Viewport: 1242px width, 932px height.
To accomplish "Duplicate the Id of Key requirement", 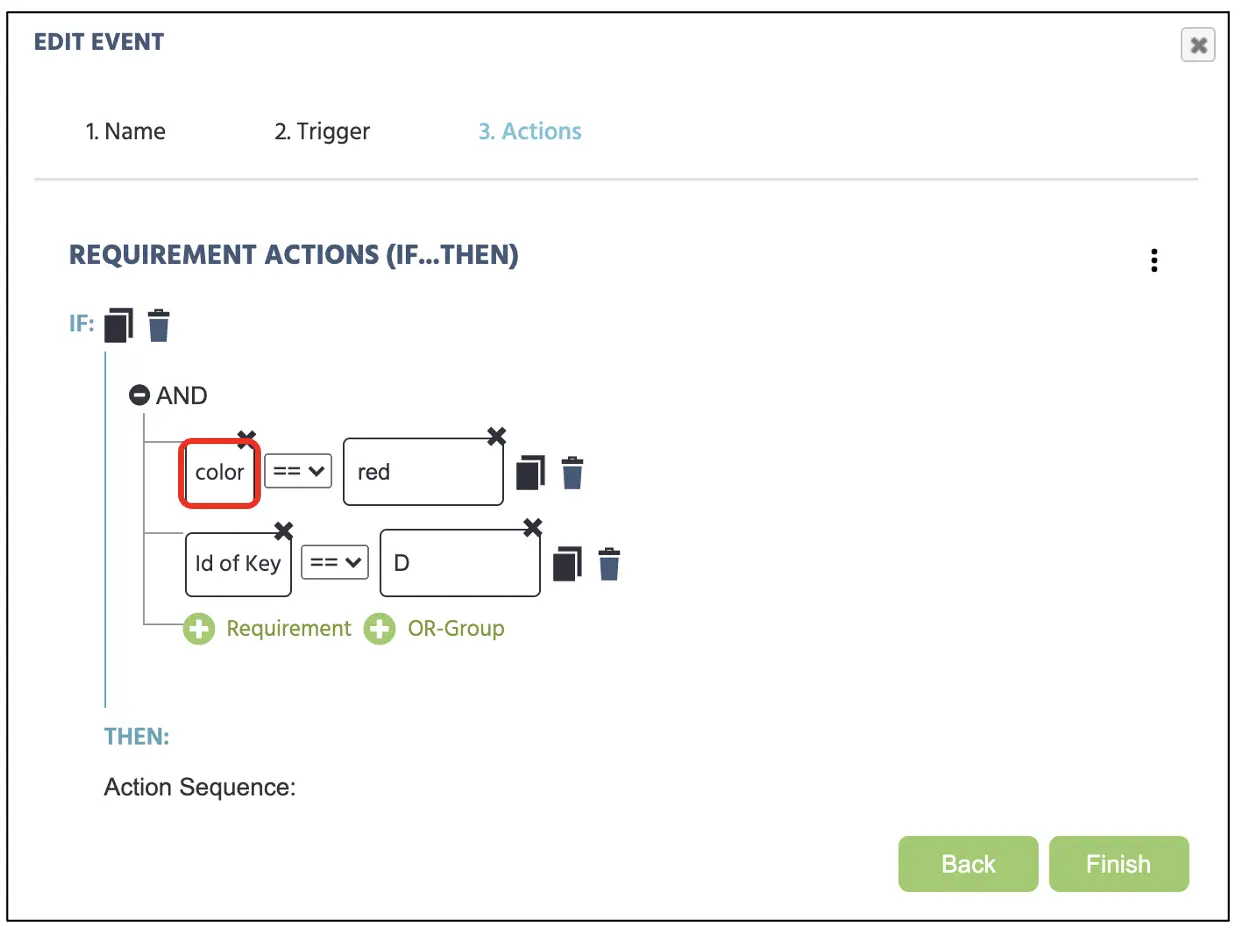I will [568, 564].
